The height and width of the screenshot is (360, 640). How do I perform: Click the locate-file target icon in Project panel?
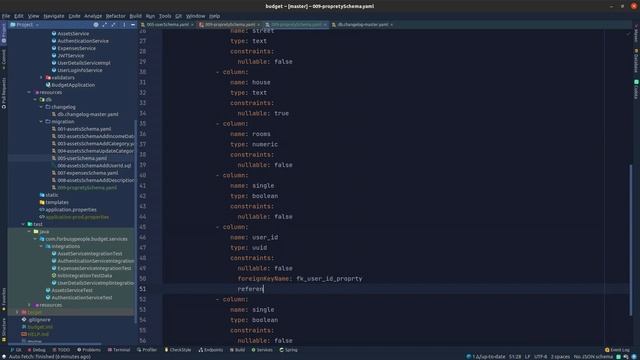96,25
